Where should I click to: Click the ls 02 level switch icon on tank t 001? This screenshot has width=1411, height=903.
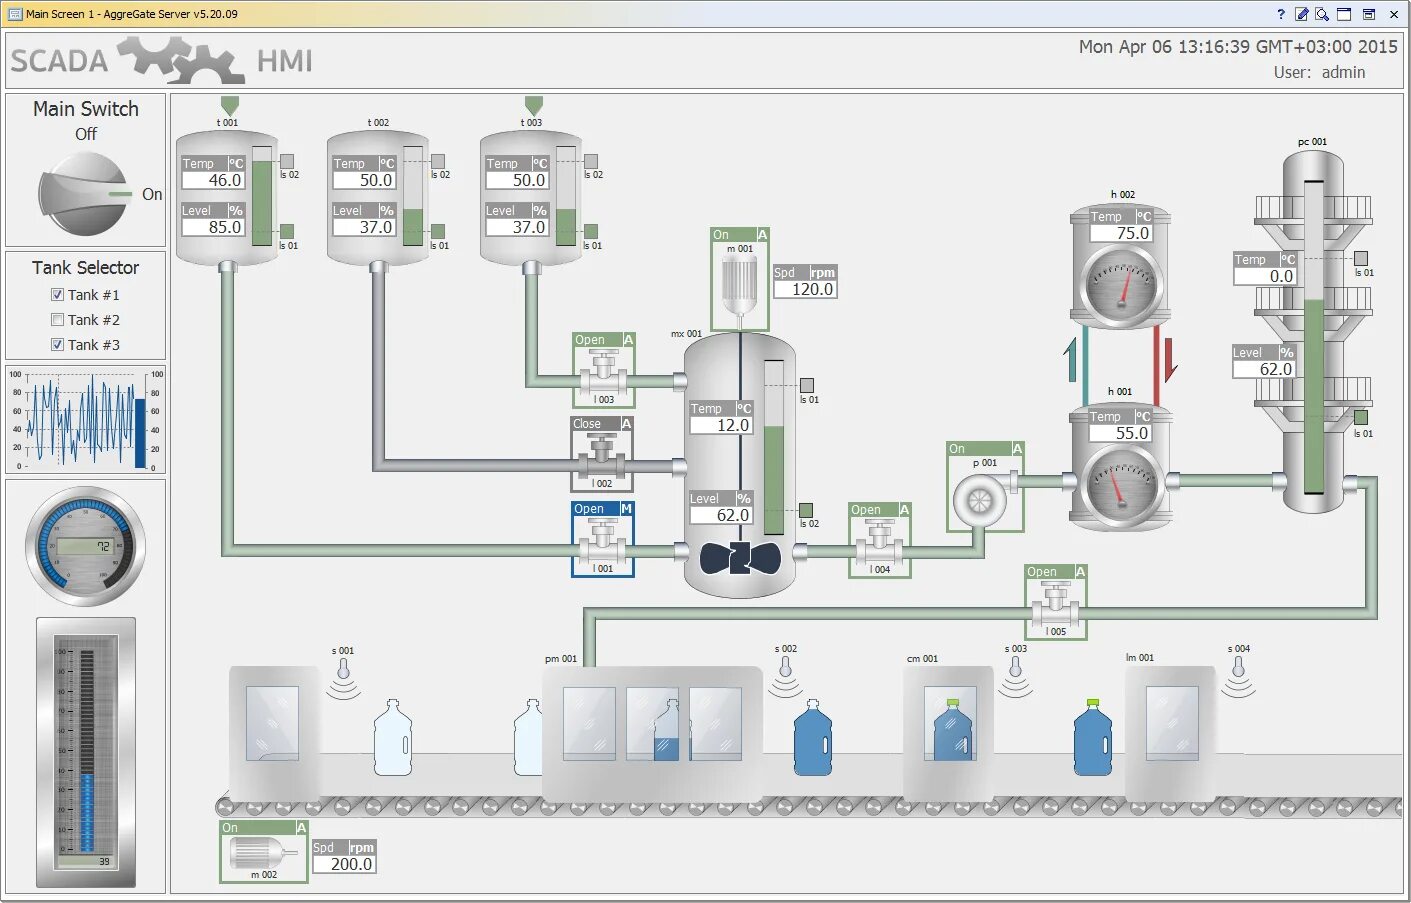(x=287, y=161)
